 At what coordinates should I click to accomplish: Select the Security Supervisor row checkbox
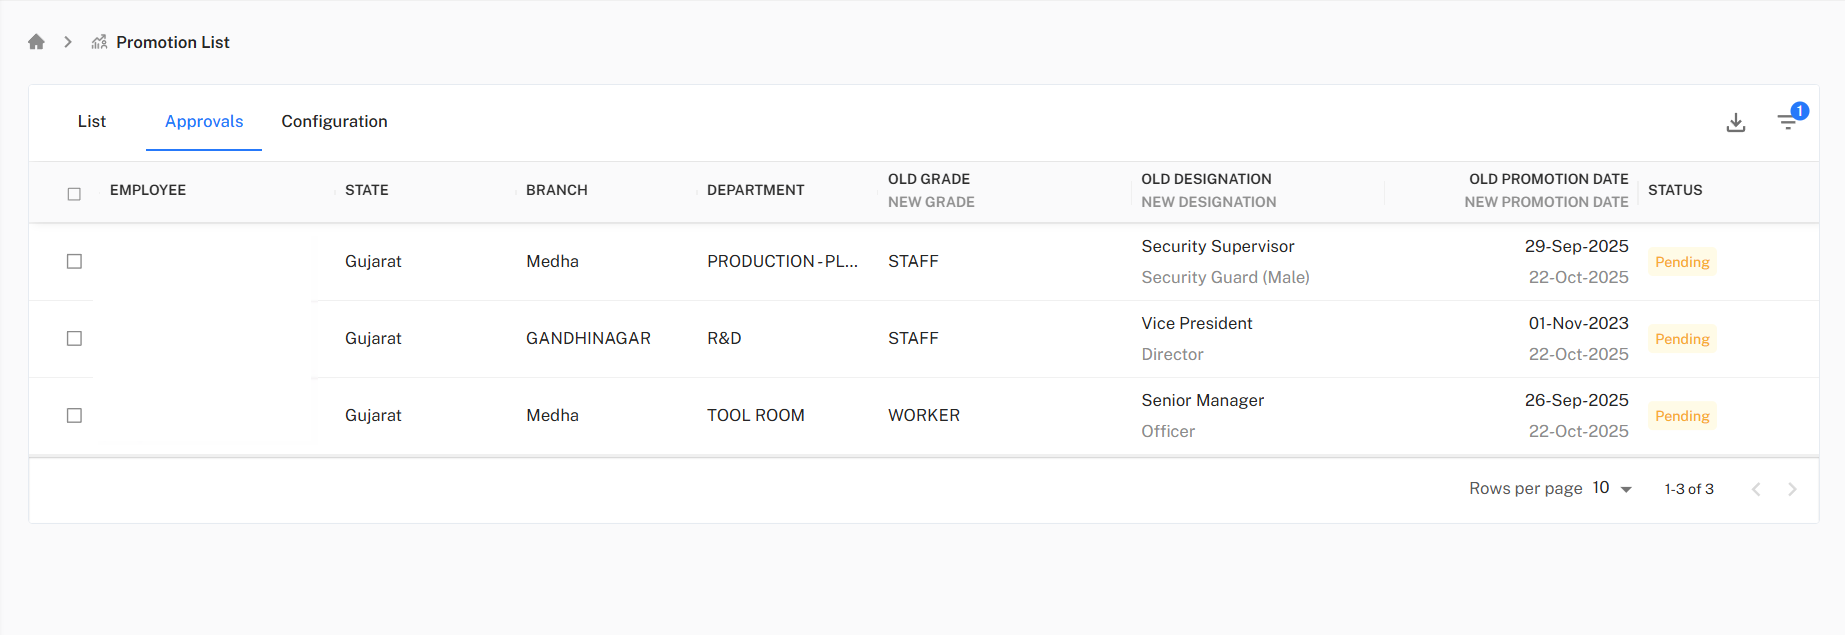click(x=74, y=261)
